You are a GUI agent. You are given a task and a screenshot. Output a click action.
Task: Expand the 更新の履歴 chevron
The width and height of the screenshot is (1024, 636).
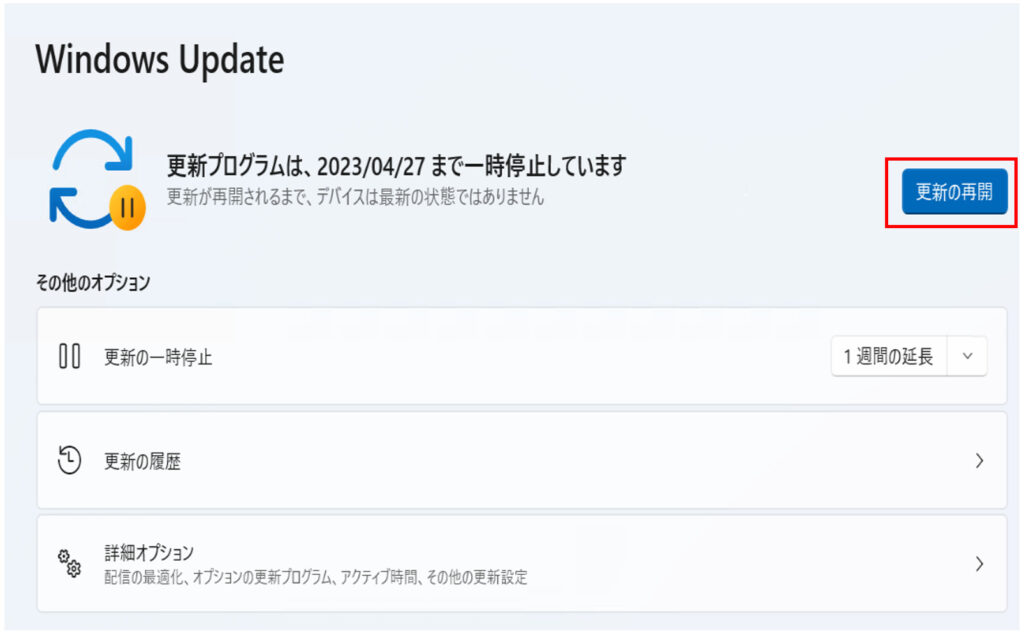(979, 461)
